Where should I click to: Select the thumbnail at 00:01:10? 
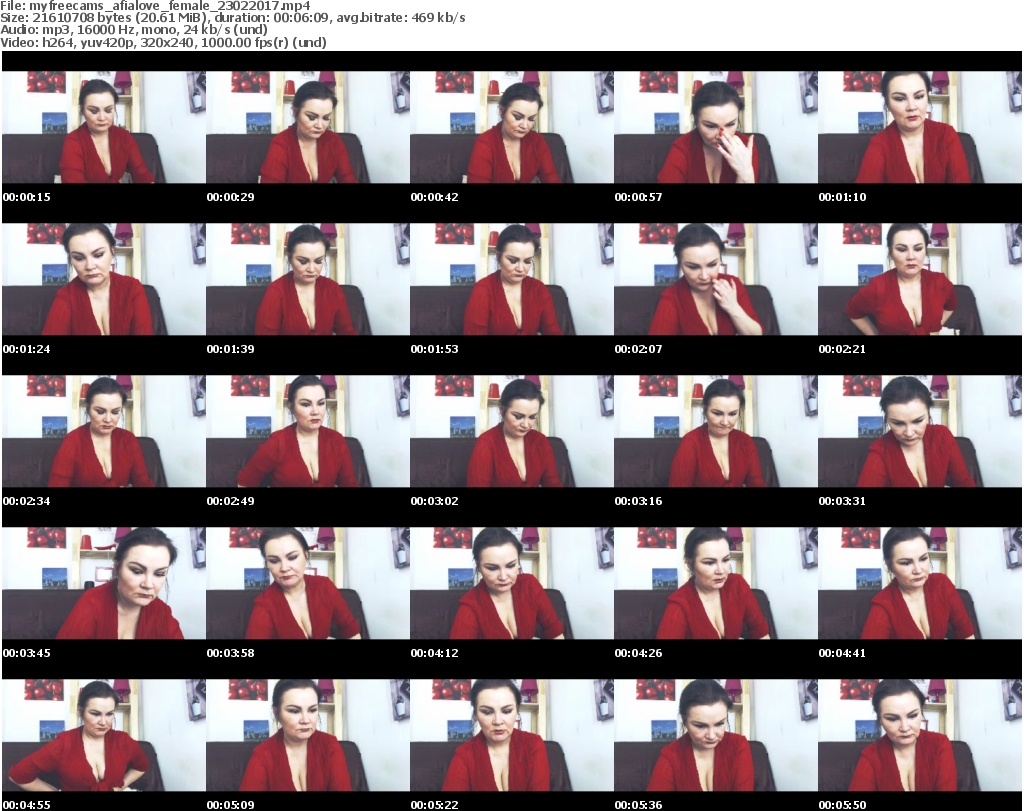[920, 127]
